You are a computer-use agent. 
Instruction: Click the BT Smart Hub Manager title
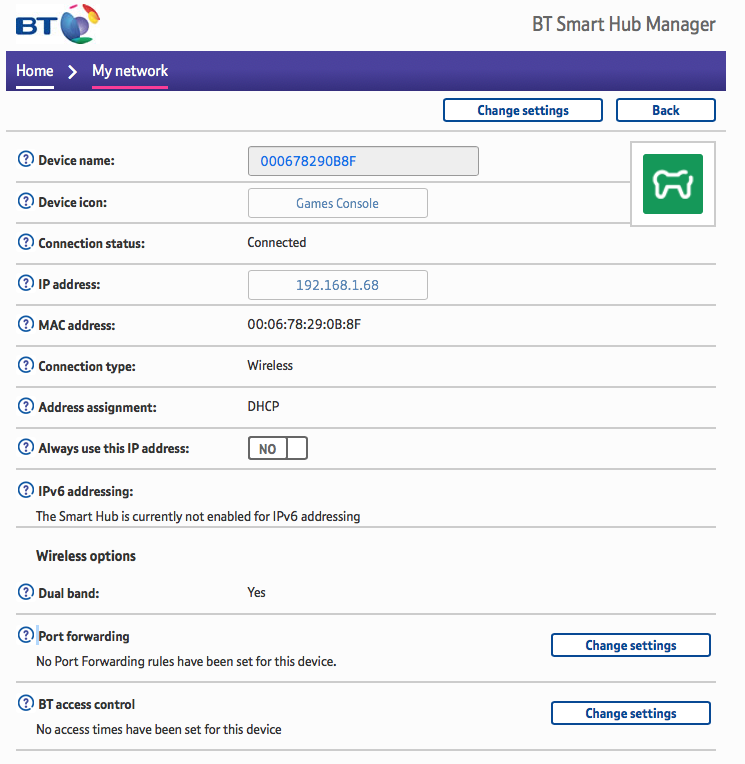[x=624, y=24]
